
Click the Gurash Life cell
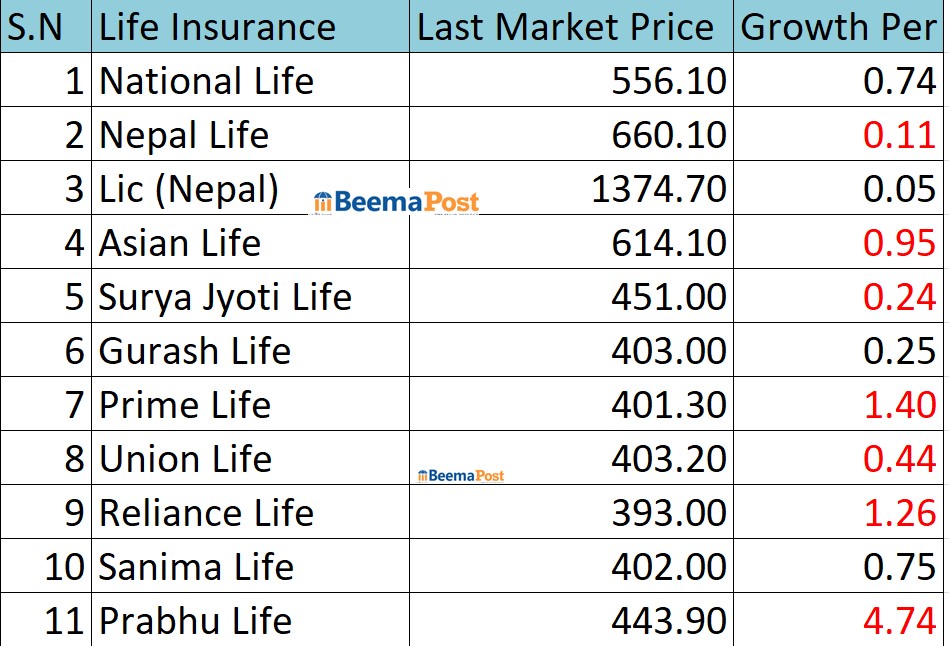195,351
